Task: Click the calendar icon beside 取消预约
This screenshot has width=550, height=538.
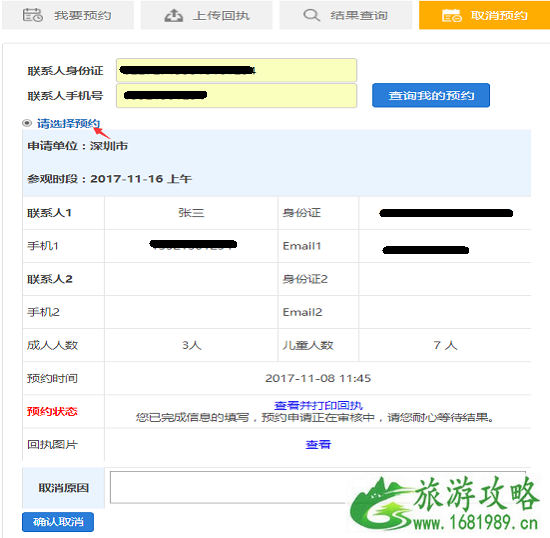Action: tap(452, 15)
